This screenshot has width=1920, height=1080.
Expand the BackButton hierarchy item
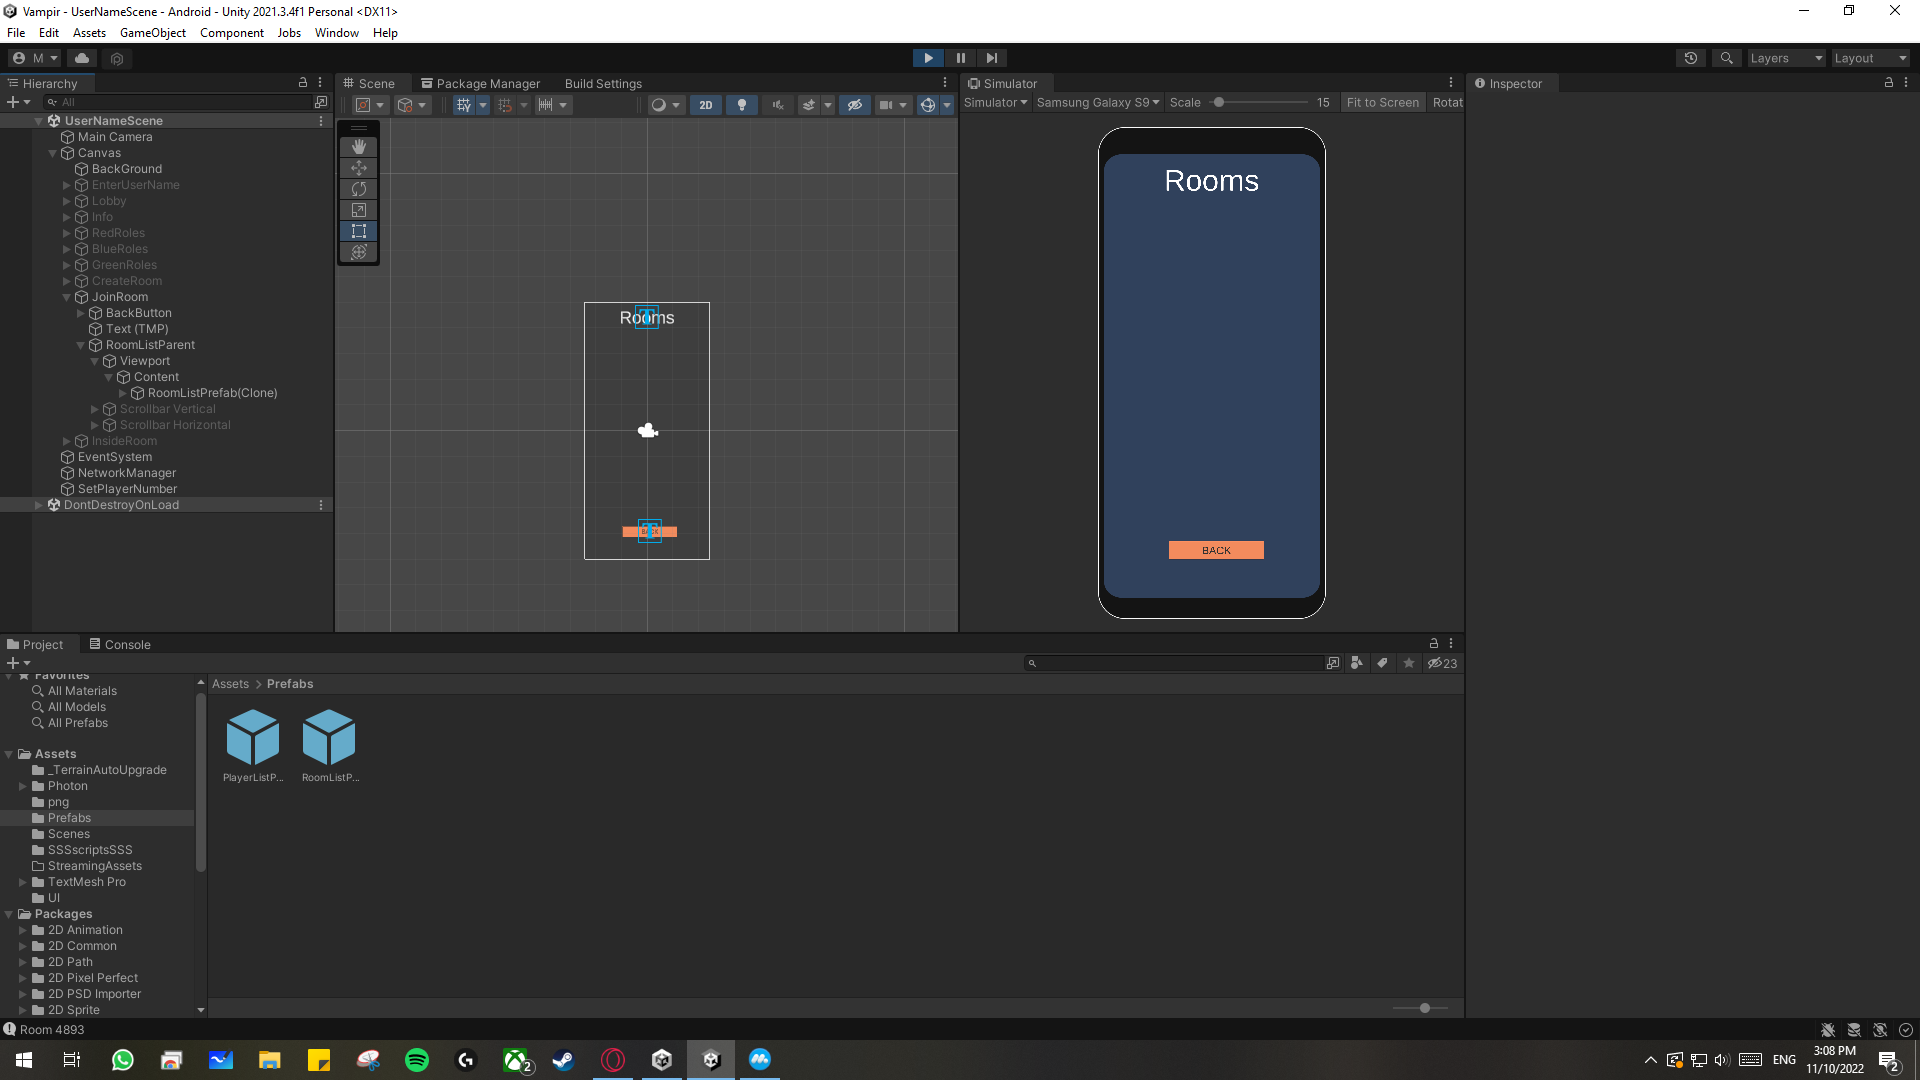(x=81, y=313)
